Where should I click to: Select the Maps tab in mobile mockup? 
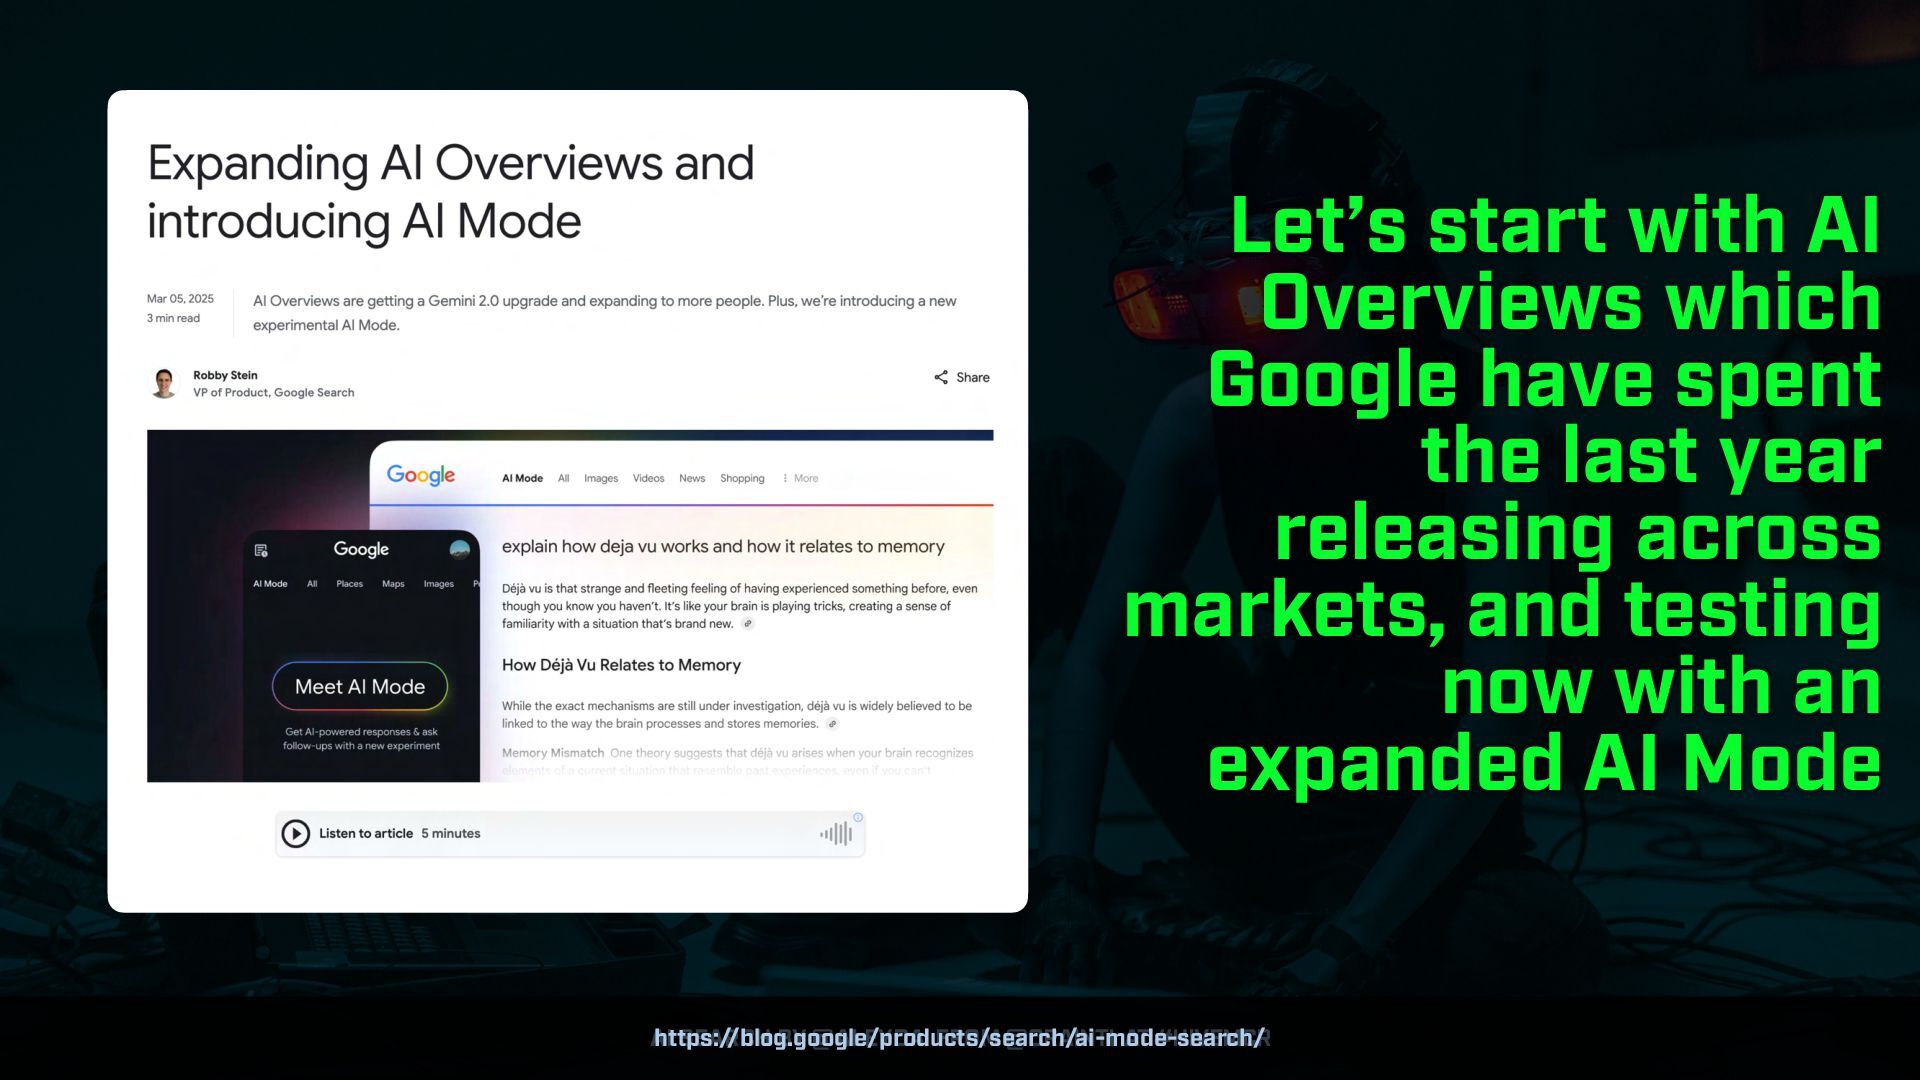click(x=393, y=584)
